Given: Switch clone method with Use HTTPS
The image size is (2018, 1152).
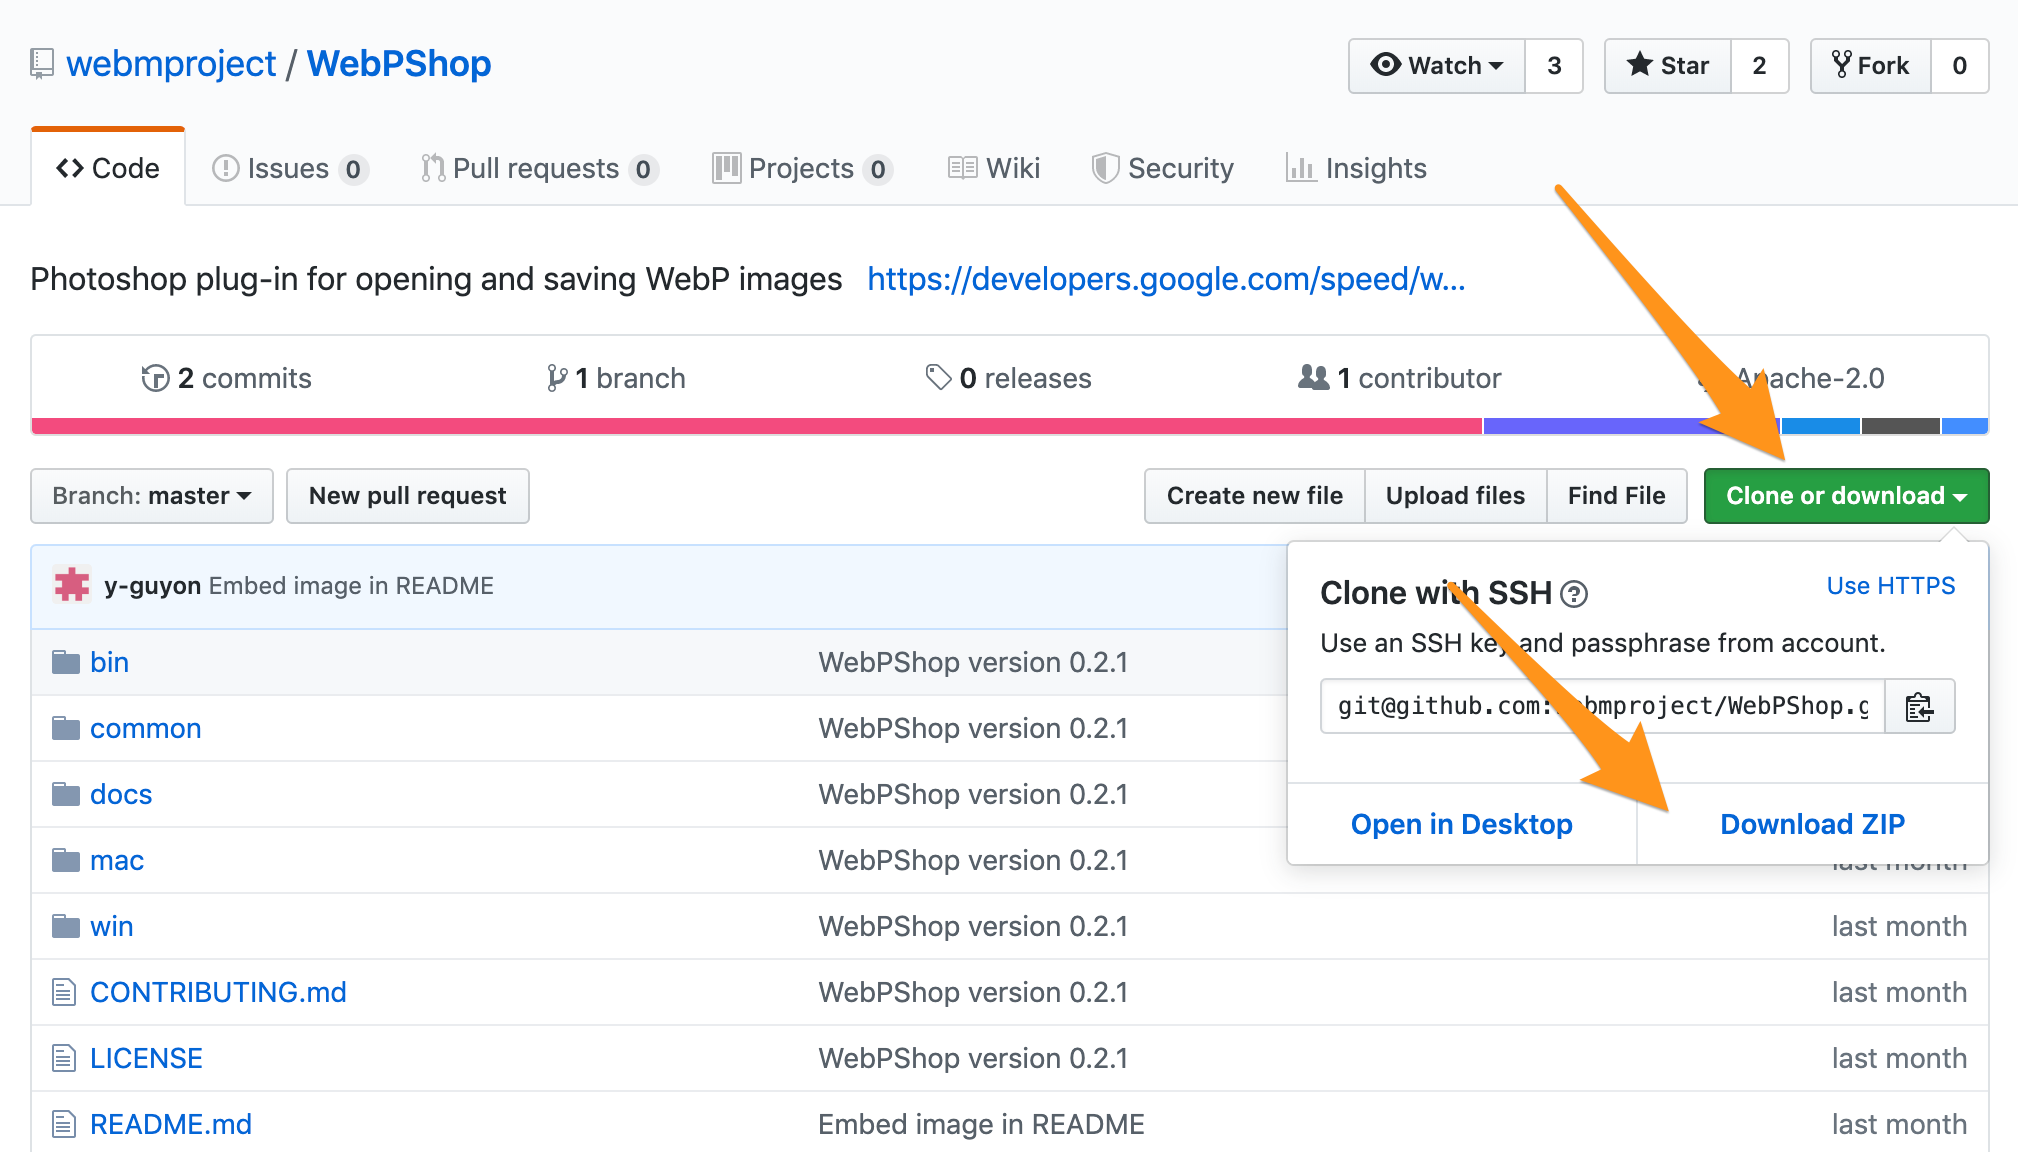Looking at the screenshot, I should [x=1891, y=586].
